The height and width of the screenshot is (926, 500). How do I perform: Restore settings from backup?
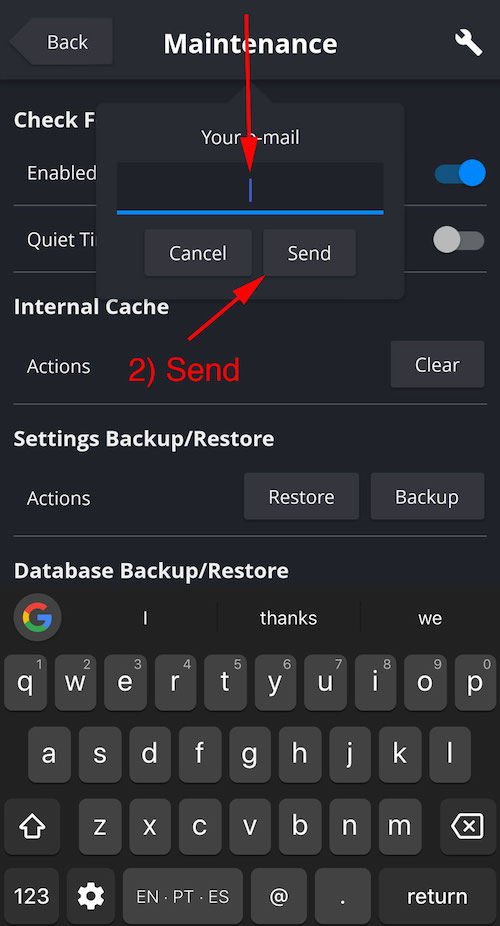click(x=301, y=497)
